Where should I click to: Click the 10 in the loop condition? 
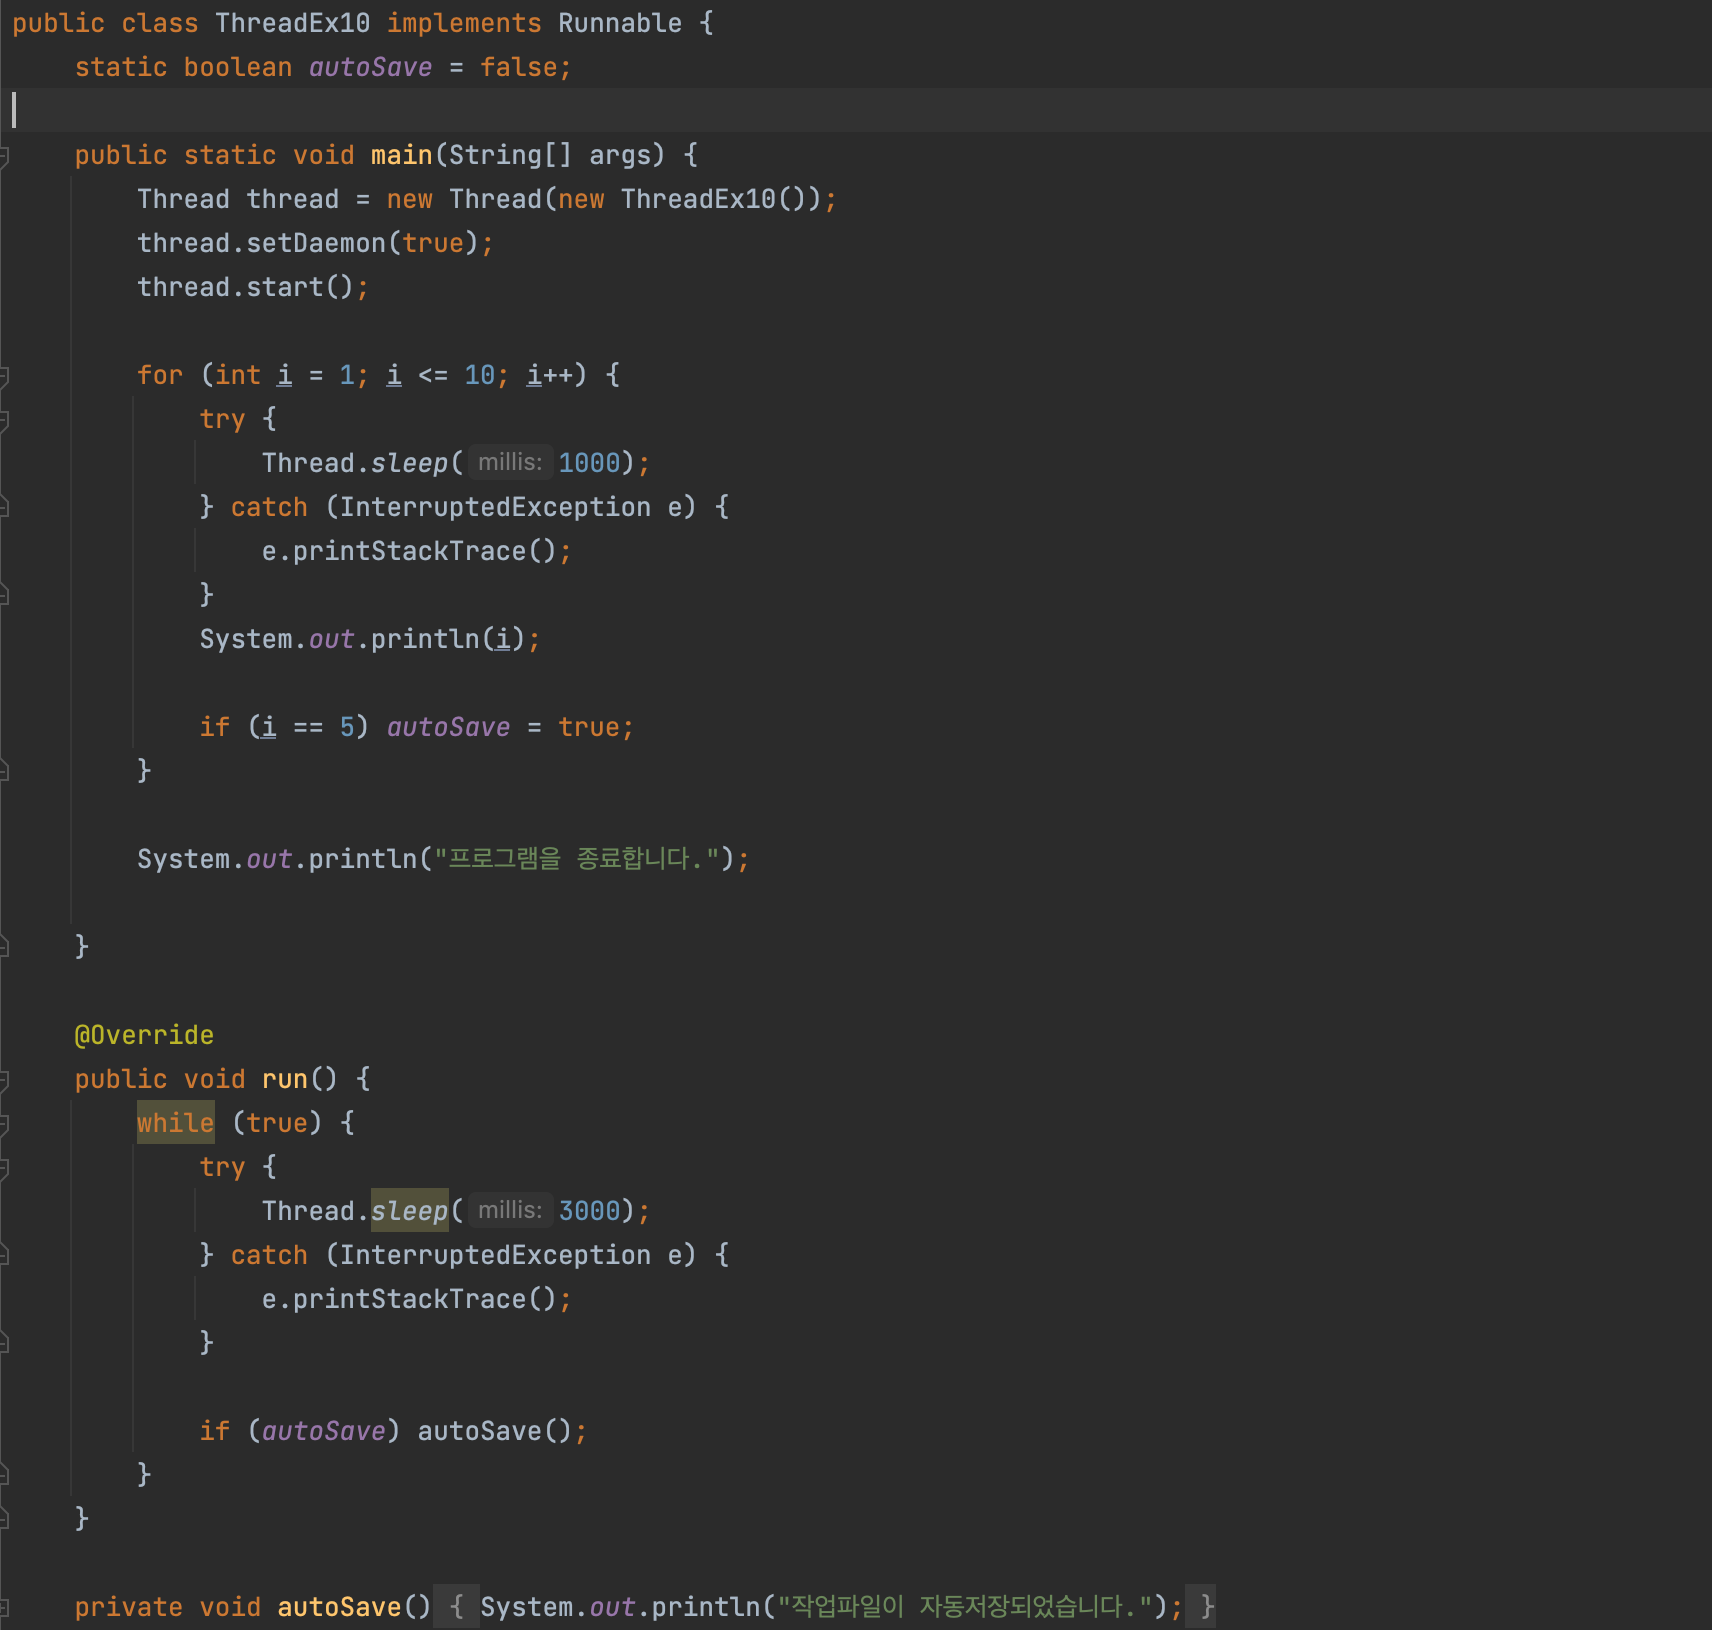point(480,375)
